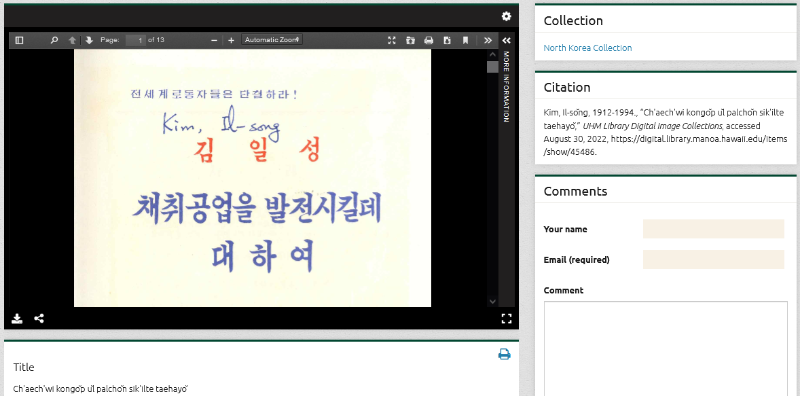Click the blue print icon above Title

504,354
